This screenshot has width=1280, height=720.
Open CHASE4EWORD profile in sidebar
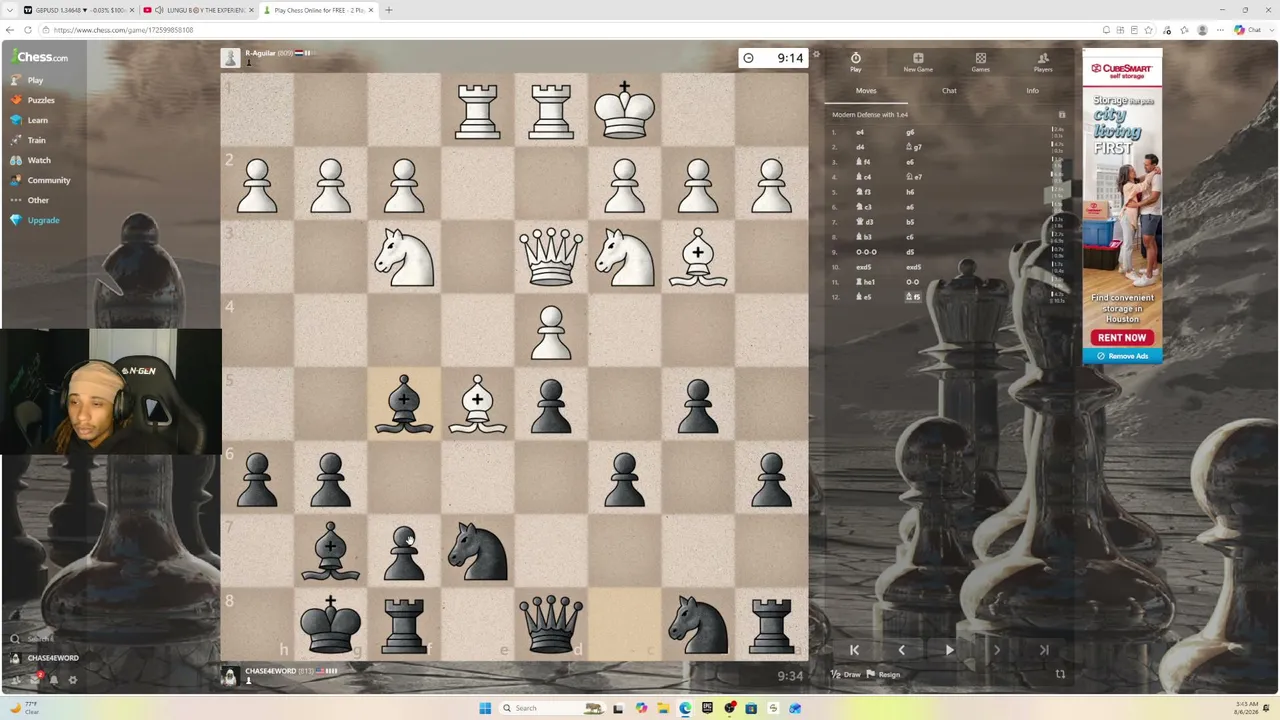(46, 658)
